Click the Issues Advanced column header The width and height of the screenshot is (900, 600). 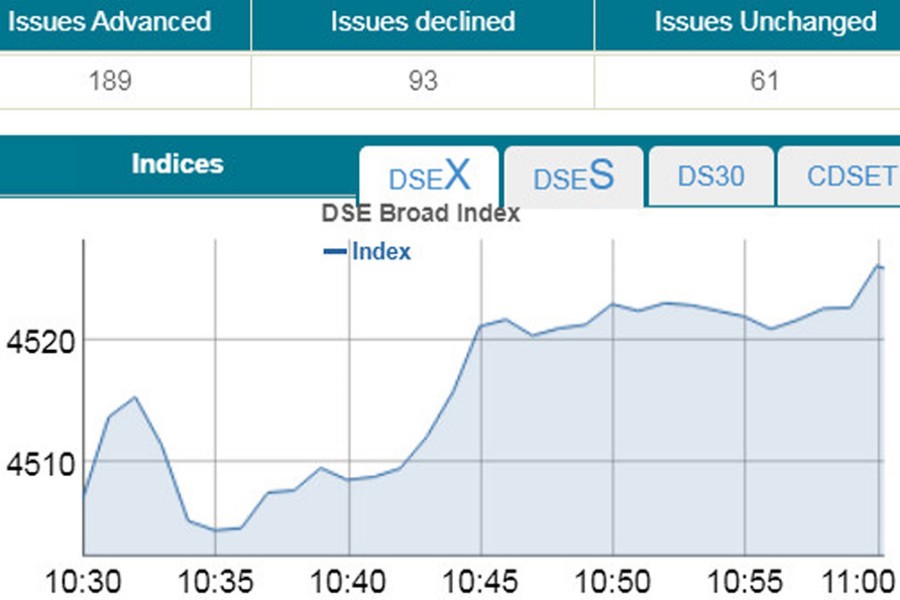[x=110, y=22]
